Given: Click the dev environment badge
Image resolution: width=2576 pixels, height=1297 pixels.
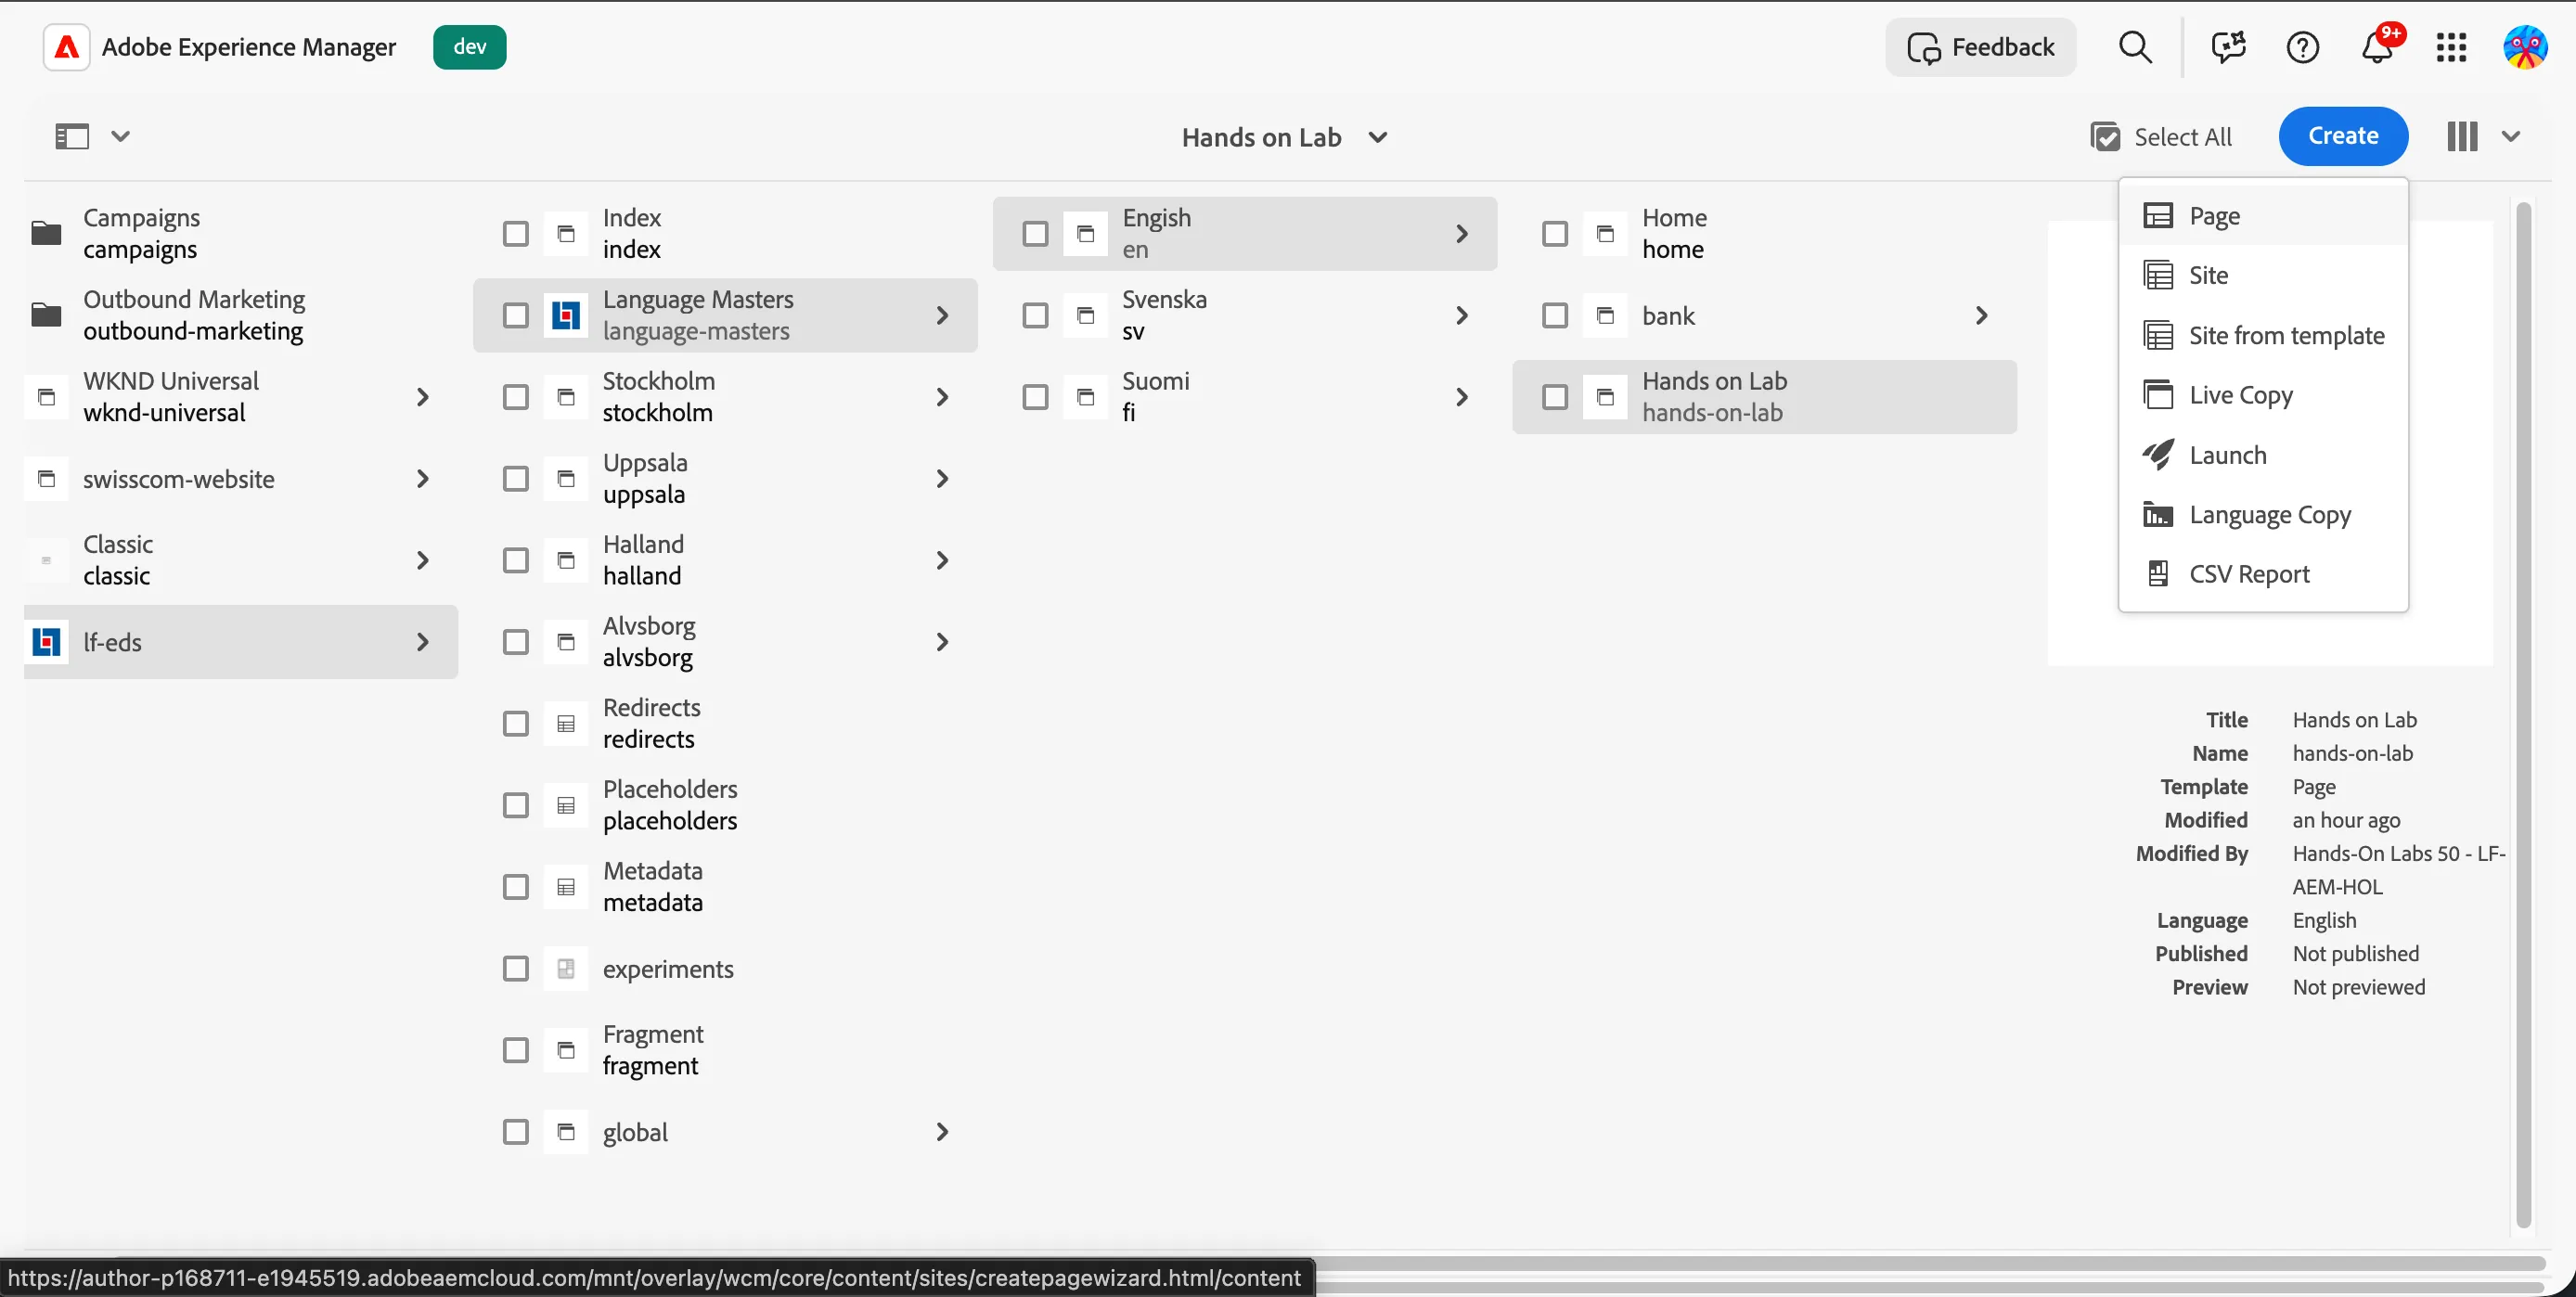Looking at the screenshot, I should (x=469, y=47).
